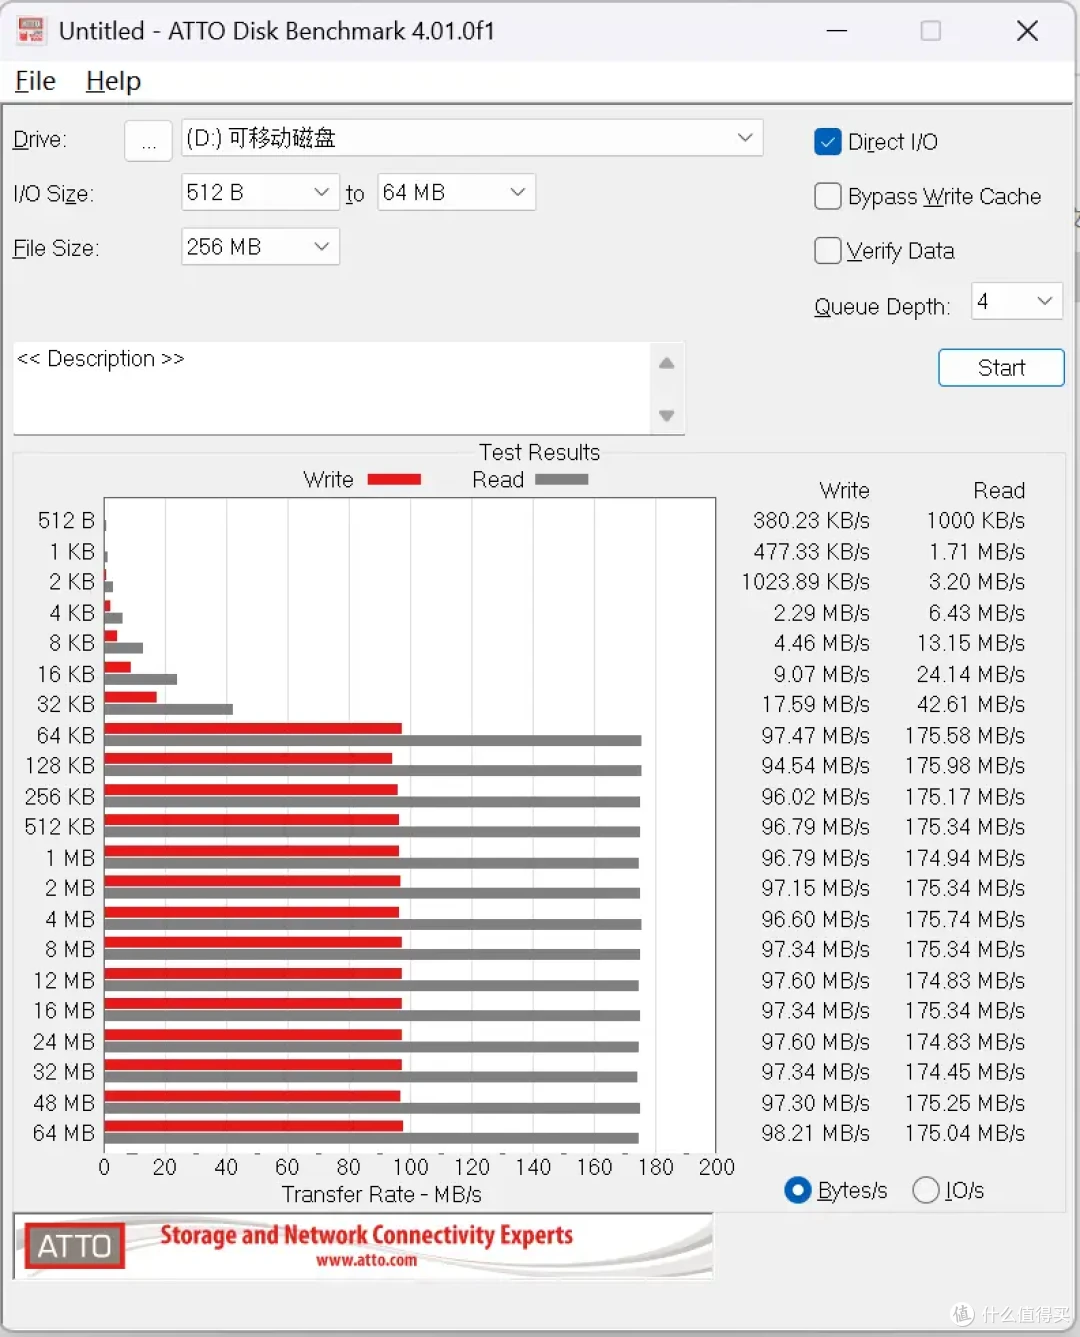Screen dimensions: 1080x1337
Task: Click the 64 MB gray read bar
Action: pos(371,1138)
